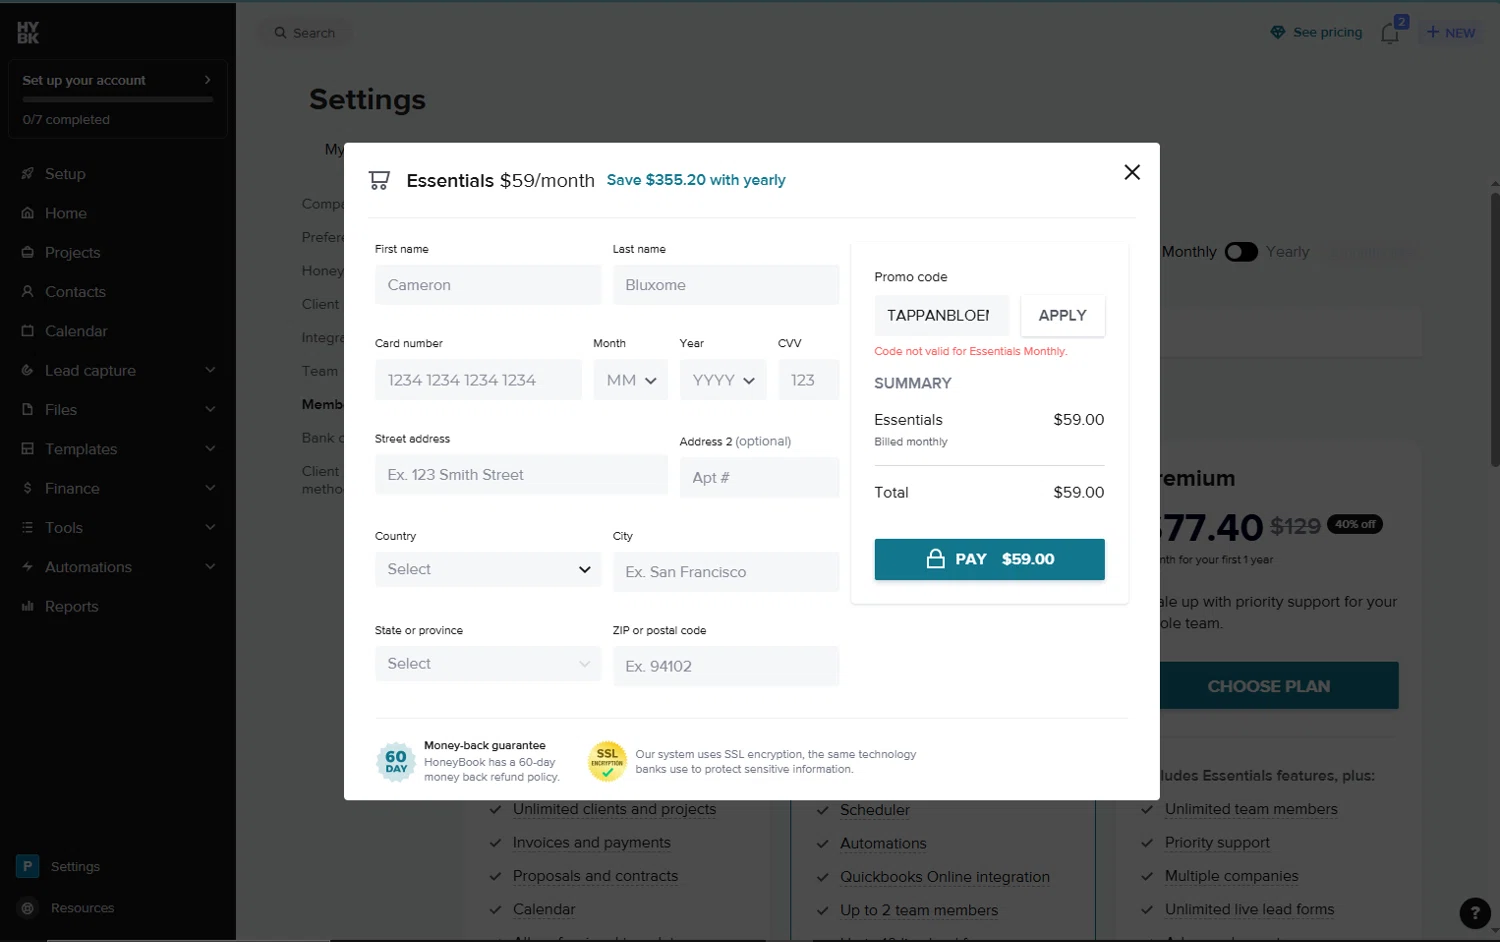Viewport: 1500px width, 942px height.
Task: Expand Finance submenu chevron
Action: [x=210, y=488]
